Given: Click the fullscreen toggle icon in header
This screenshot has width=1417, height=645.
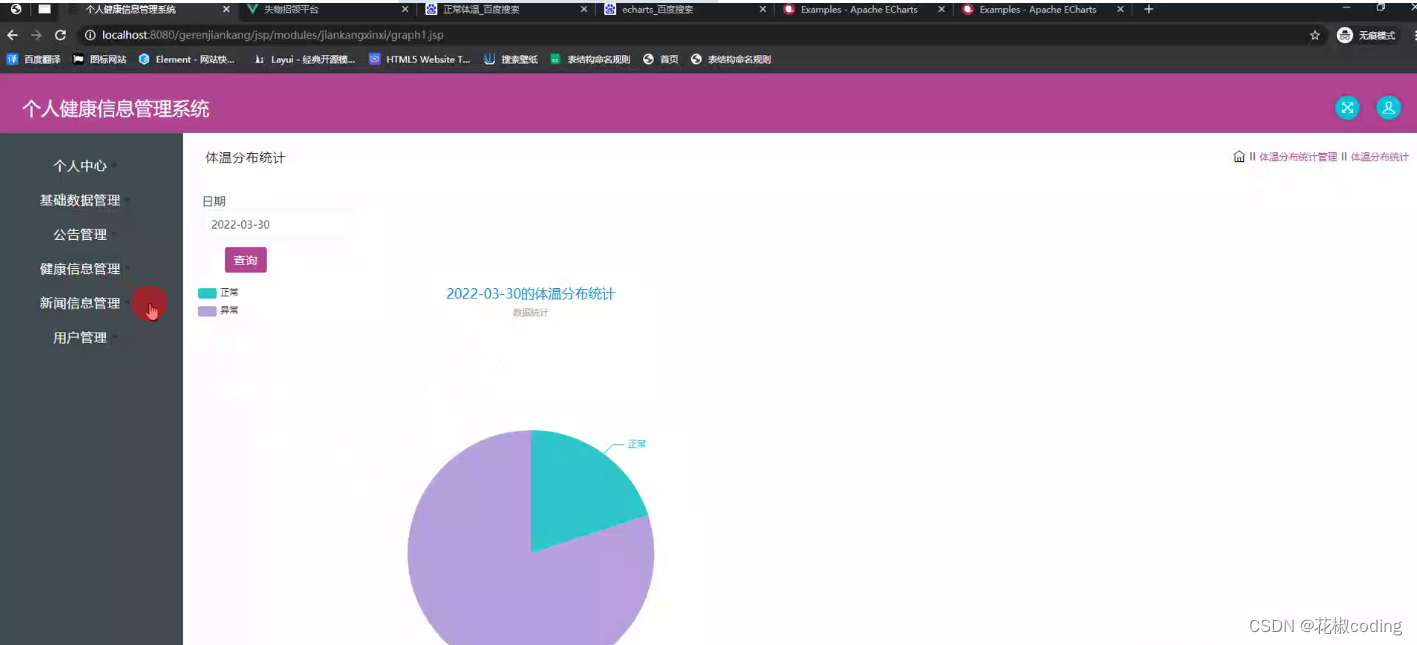Looking at the screenshot, I should [1347, 108].
